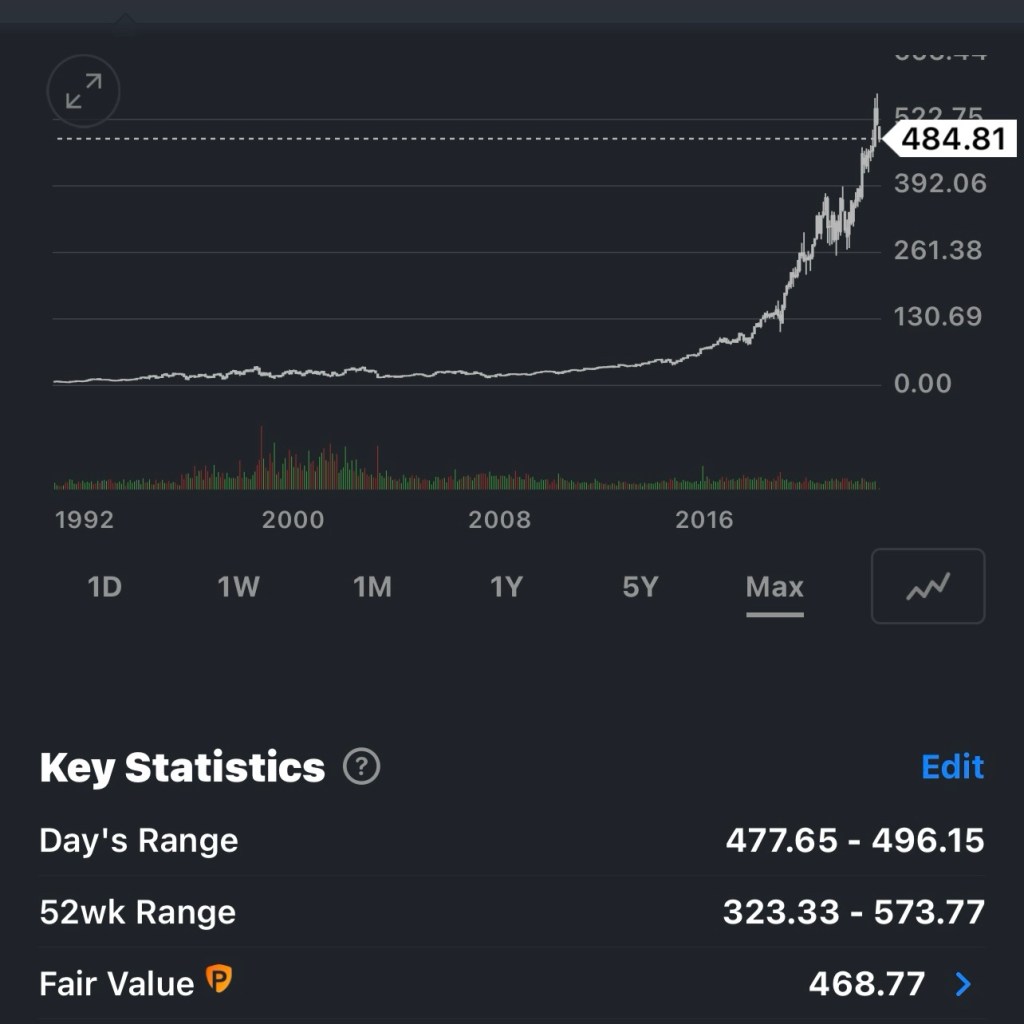Open Fair Value details with the blue chevron
The height and width of the screenshot is (1024, 1024).
click(x=963, y=984)
